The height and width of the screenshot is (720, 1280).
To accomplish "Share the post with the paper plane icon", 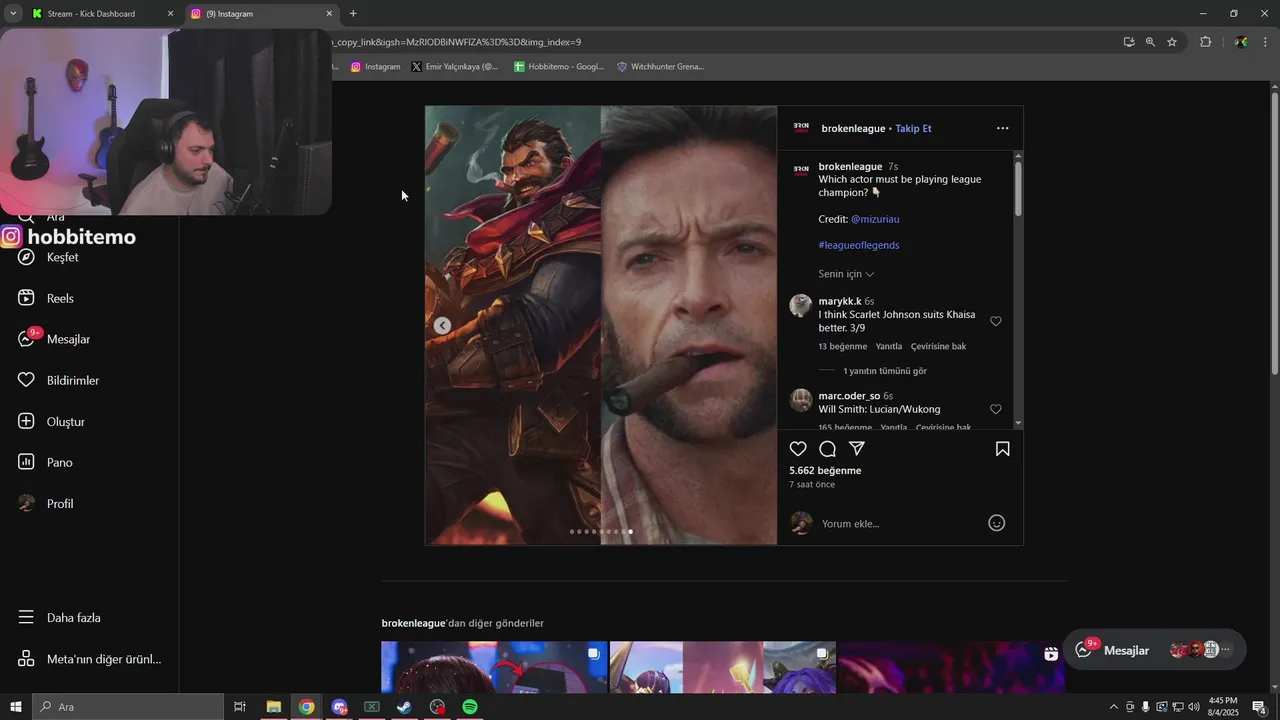I will [x=857, y=449].
